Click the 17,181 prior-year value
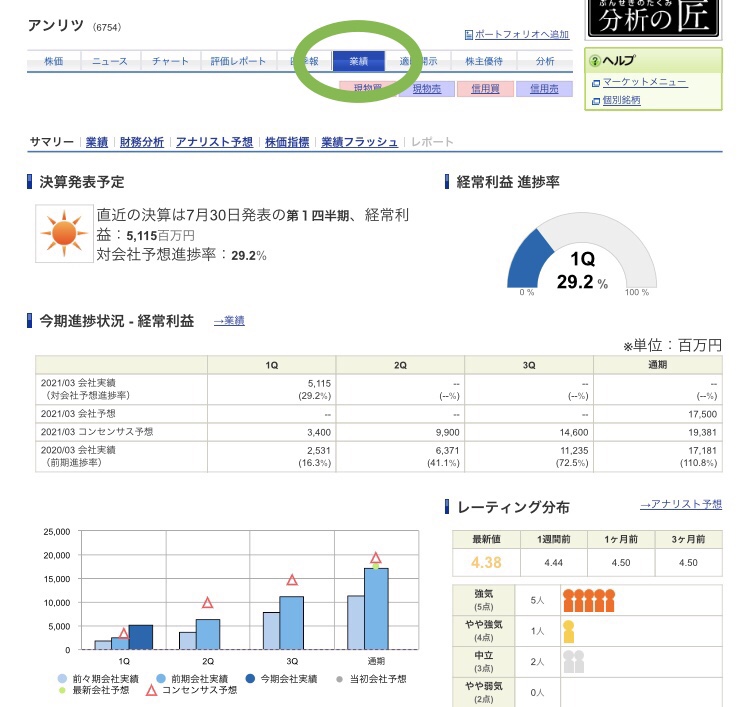The image size is (740, 707). point(702,451)
